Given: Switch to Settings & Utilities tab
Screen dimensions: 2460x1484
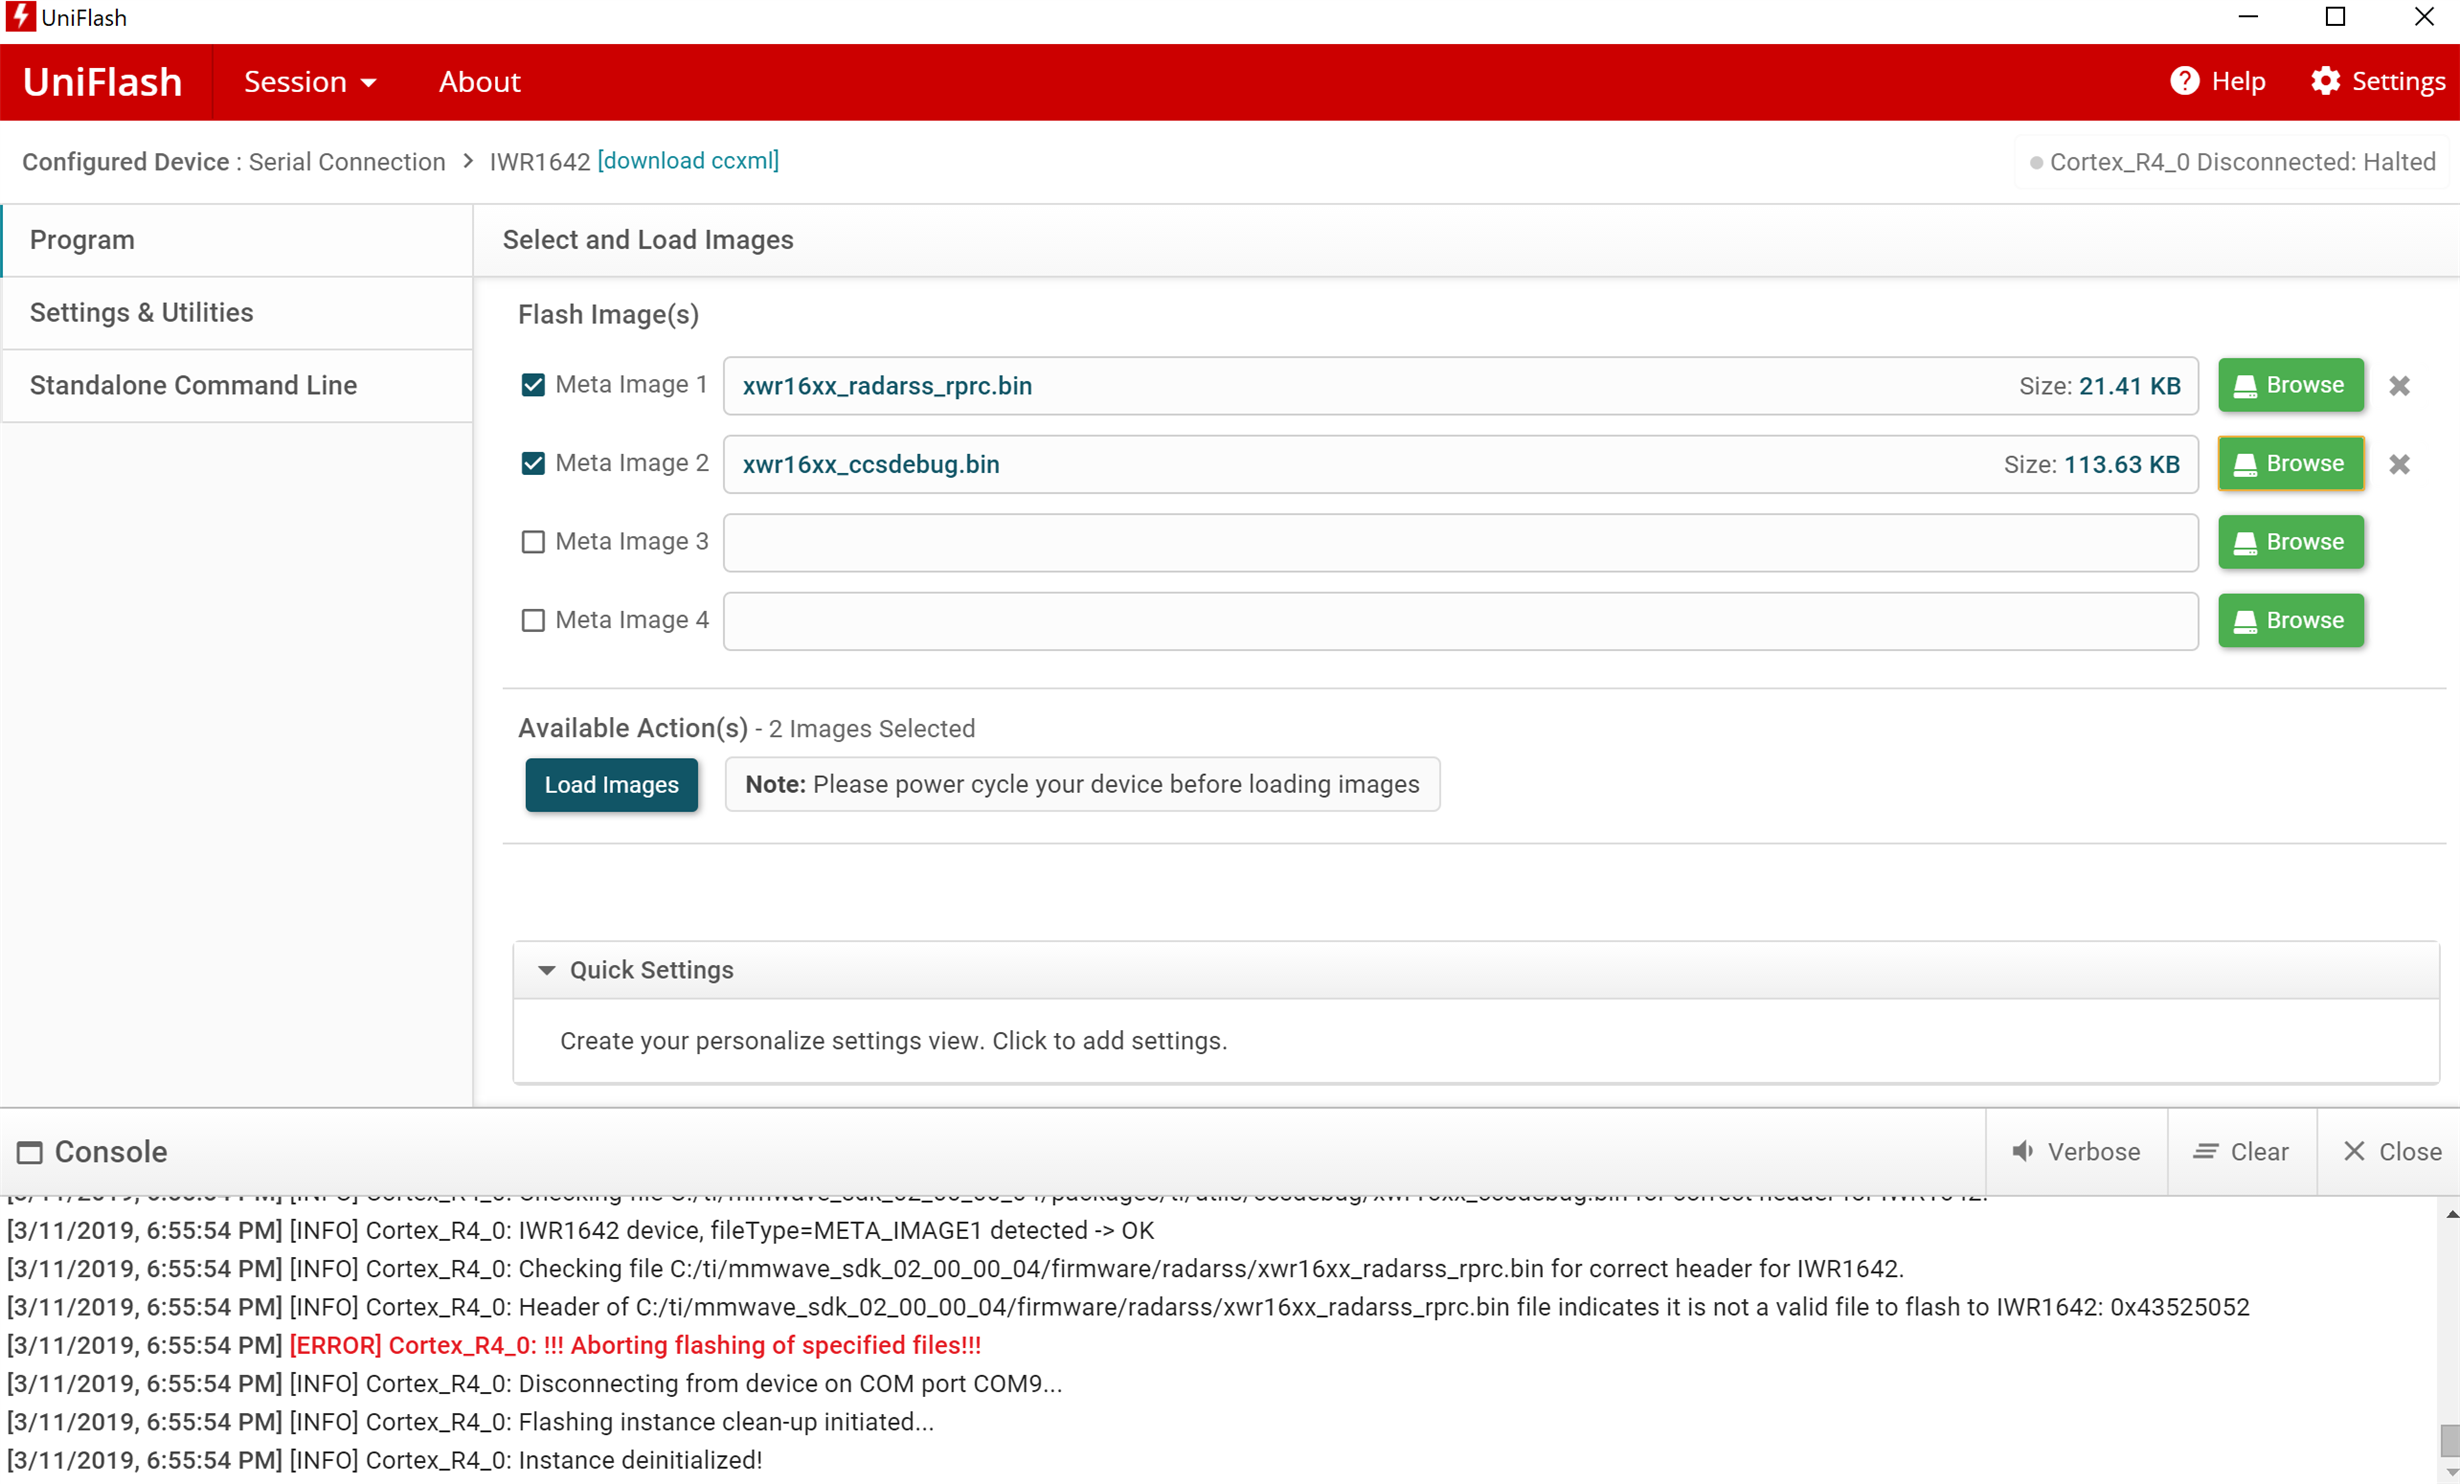Looking at the screenshot, I should [237, 313].
